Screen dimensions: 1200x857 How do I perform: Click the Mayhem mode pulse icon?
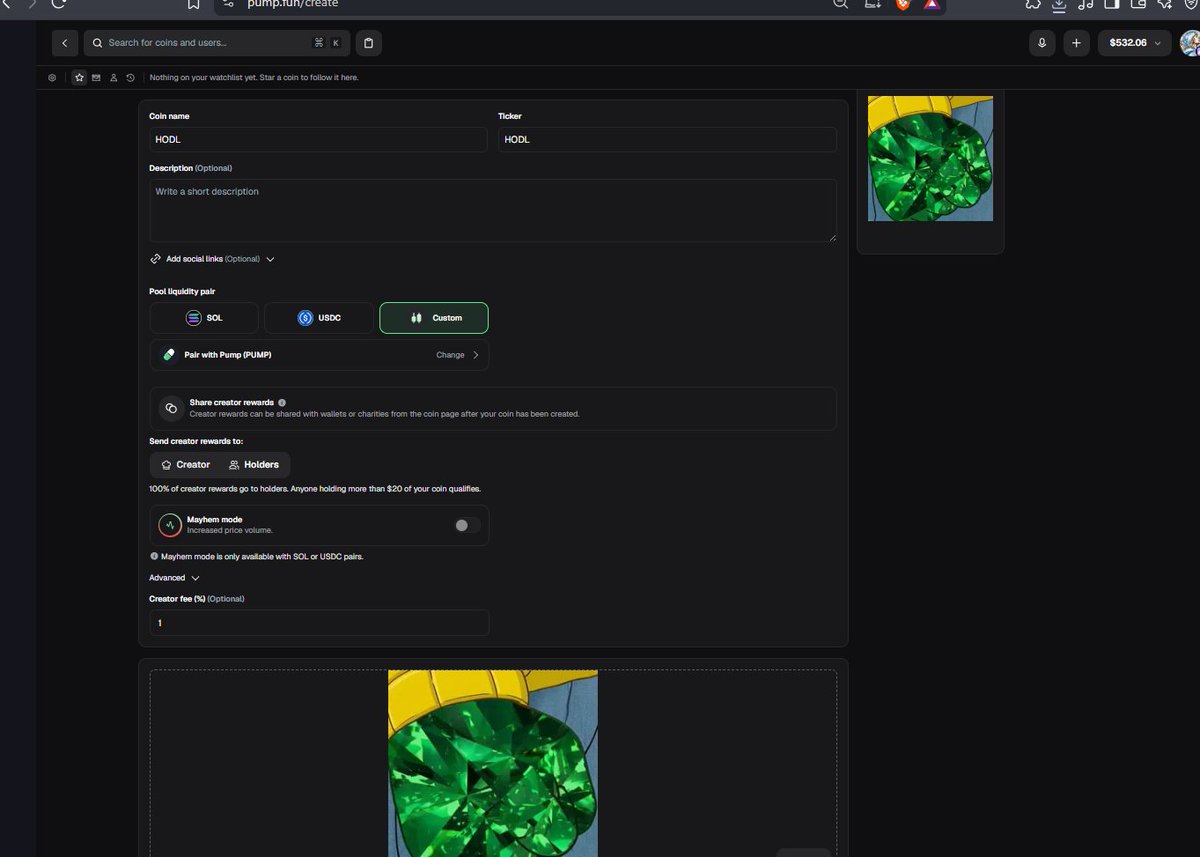tap(170, 525)
